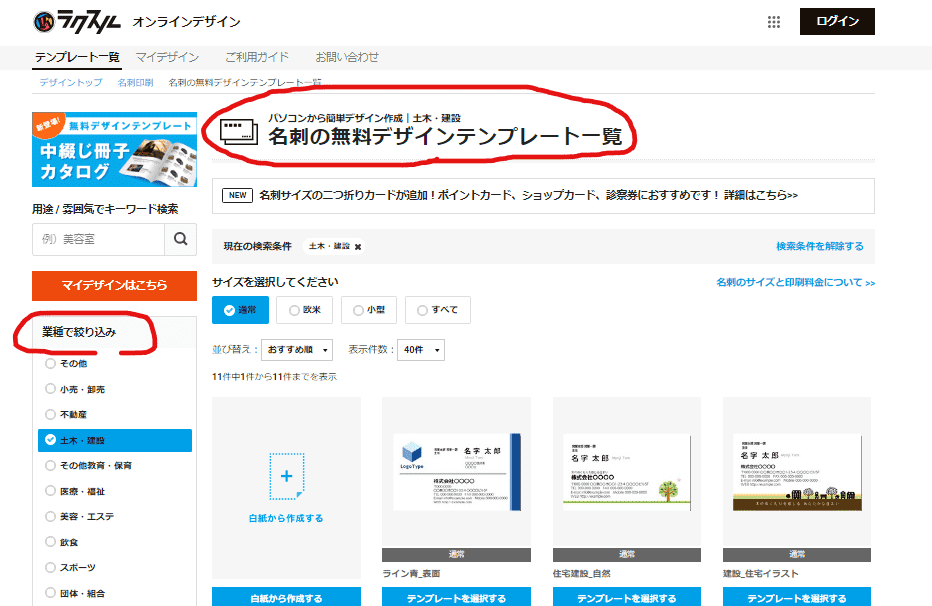Viewport: 932px width, 606px height.
Task: Select template button under ライン青_表面
Action: click(x=456, y=598)
